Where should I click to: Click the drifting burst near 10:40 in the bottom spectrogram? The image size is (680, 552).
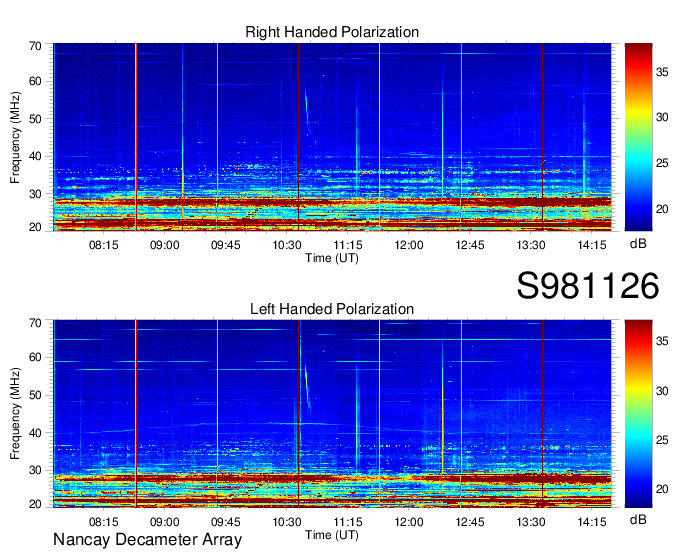(x=307, y=386)
